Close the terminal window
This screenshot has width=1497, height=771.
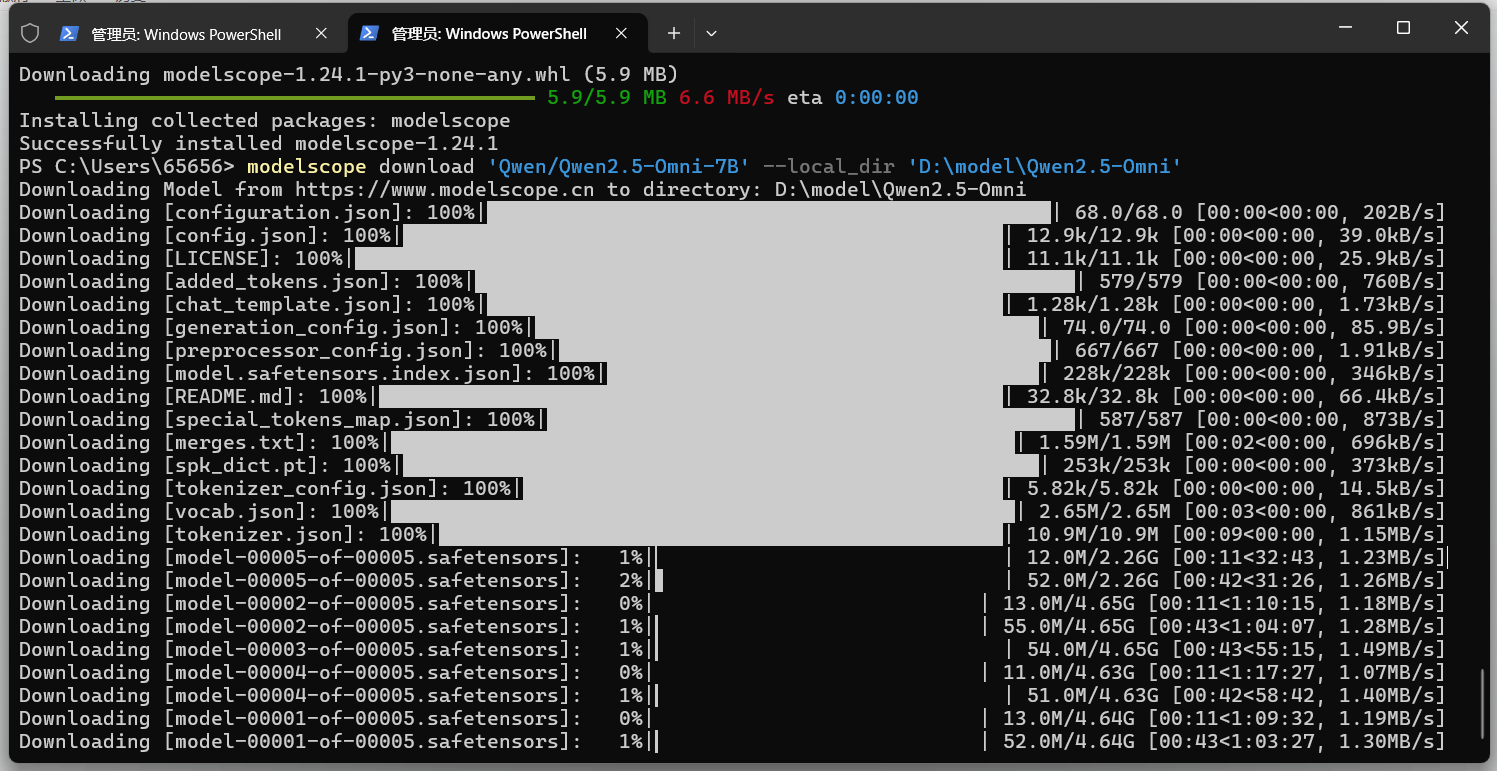[x=1461, y=28]
